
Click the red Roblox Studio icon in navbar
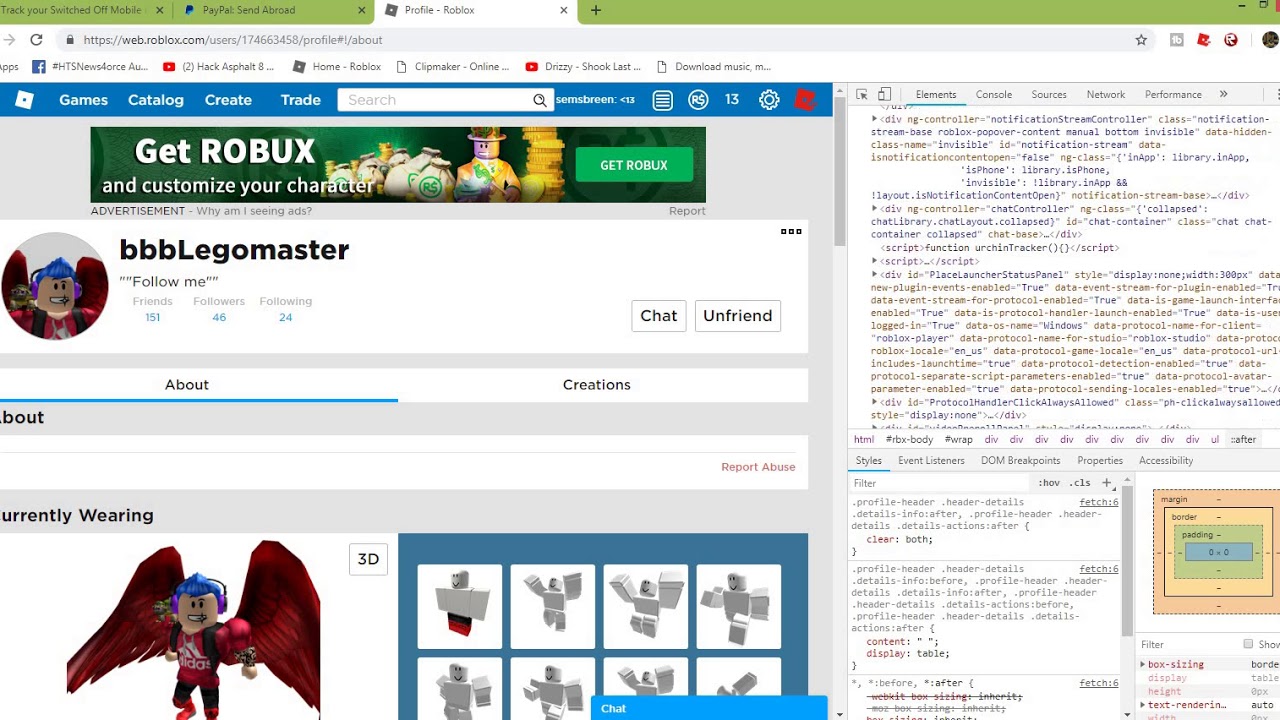tap(805, 100)
